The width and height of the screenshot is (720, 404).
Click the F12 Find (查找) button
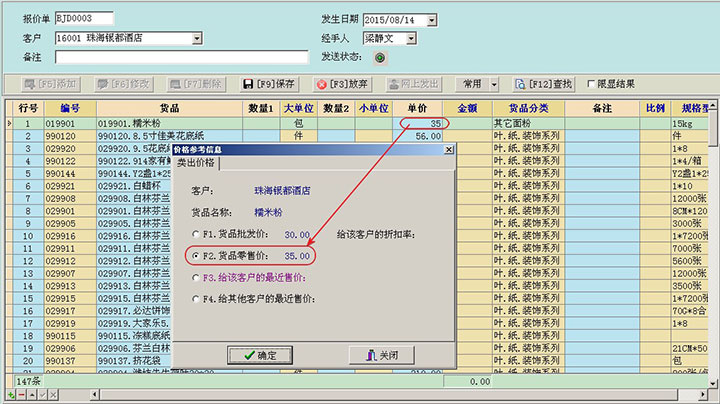pyautogui.click(x=544, y=84)
